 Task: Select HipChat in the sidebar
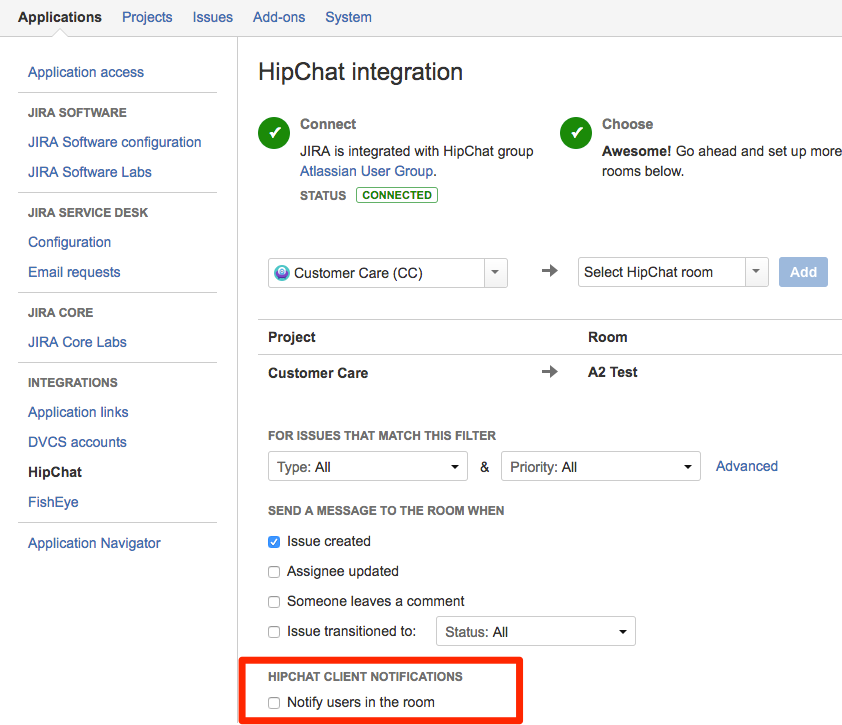pyautogui.click(x=55, y=472)
